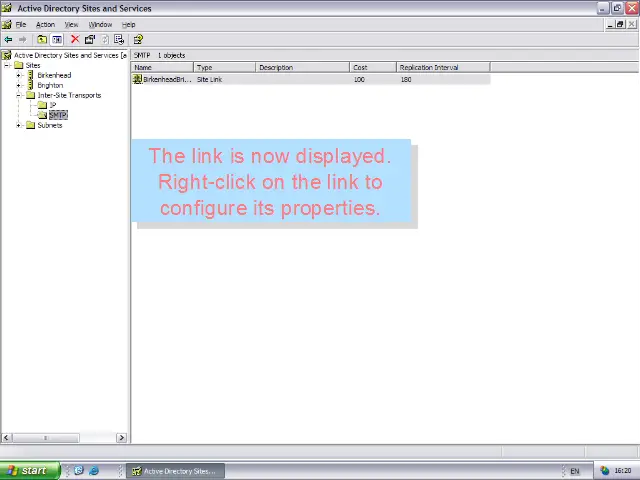Select the IP transport folder label
The height and width of the screenshot is (480, 640).
(53, 105)
